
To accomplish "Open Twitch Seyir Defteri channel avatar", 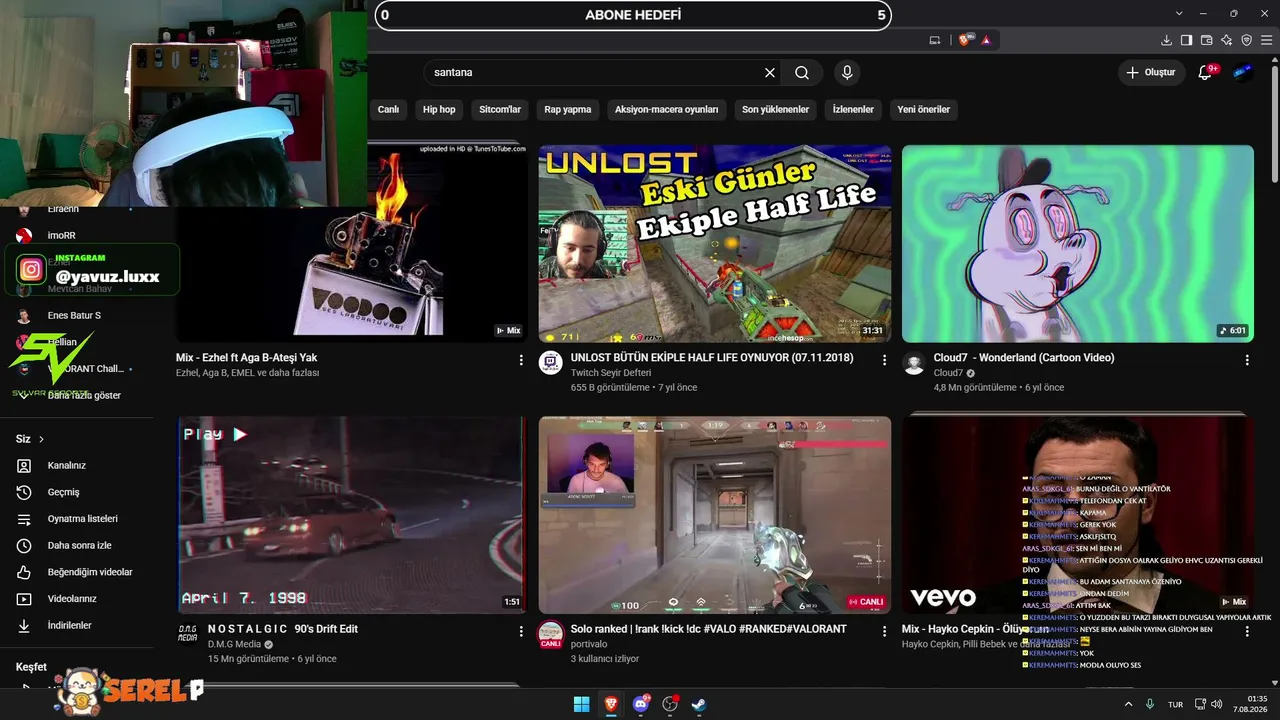I will click(x=551, y=363).
